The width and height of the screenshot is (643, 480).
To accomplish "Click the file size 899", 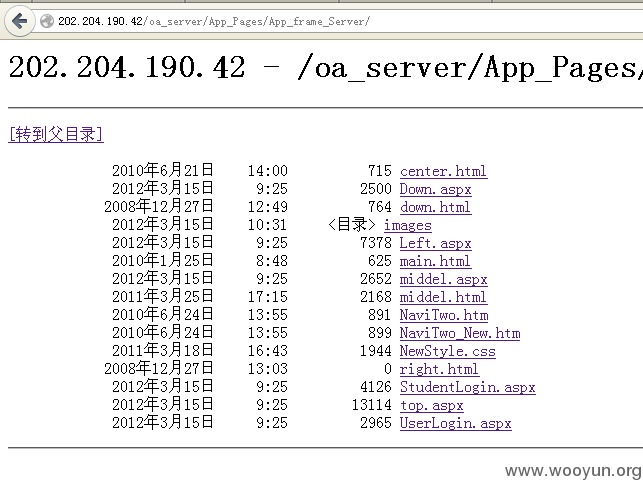I will click(380, 333).
